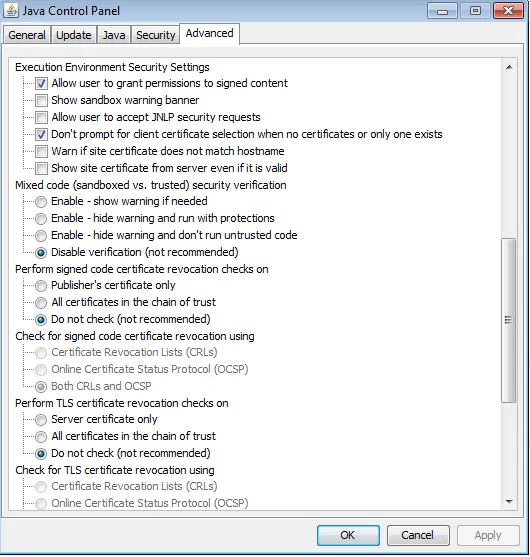Click the Java coffee cup title icon
The width and height of the screenshot is (530, 557).
(x=11, y=11)
